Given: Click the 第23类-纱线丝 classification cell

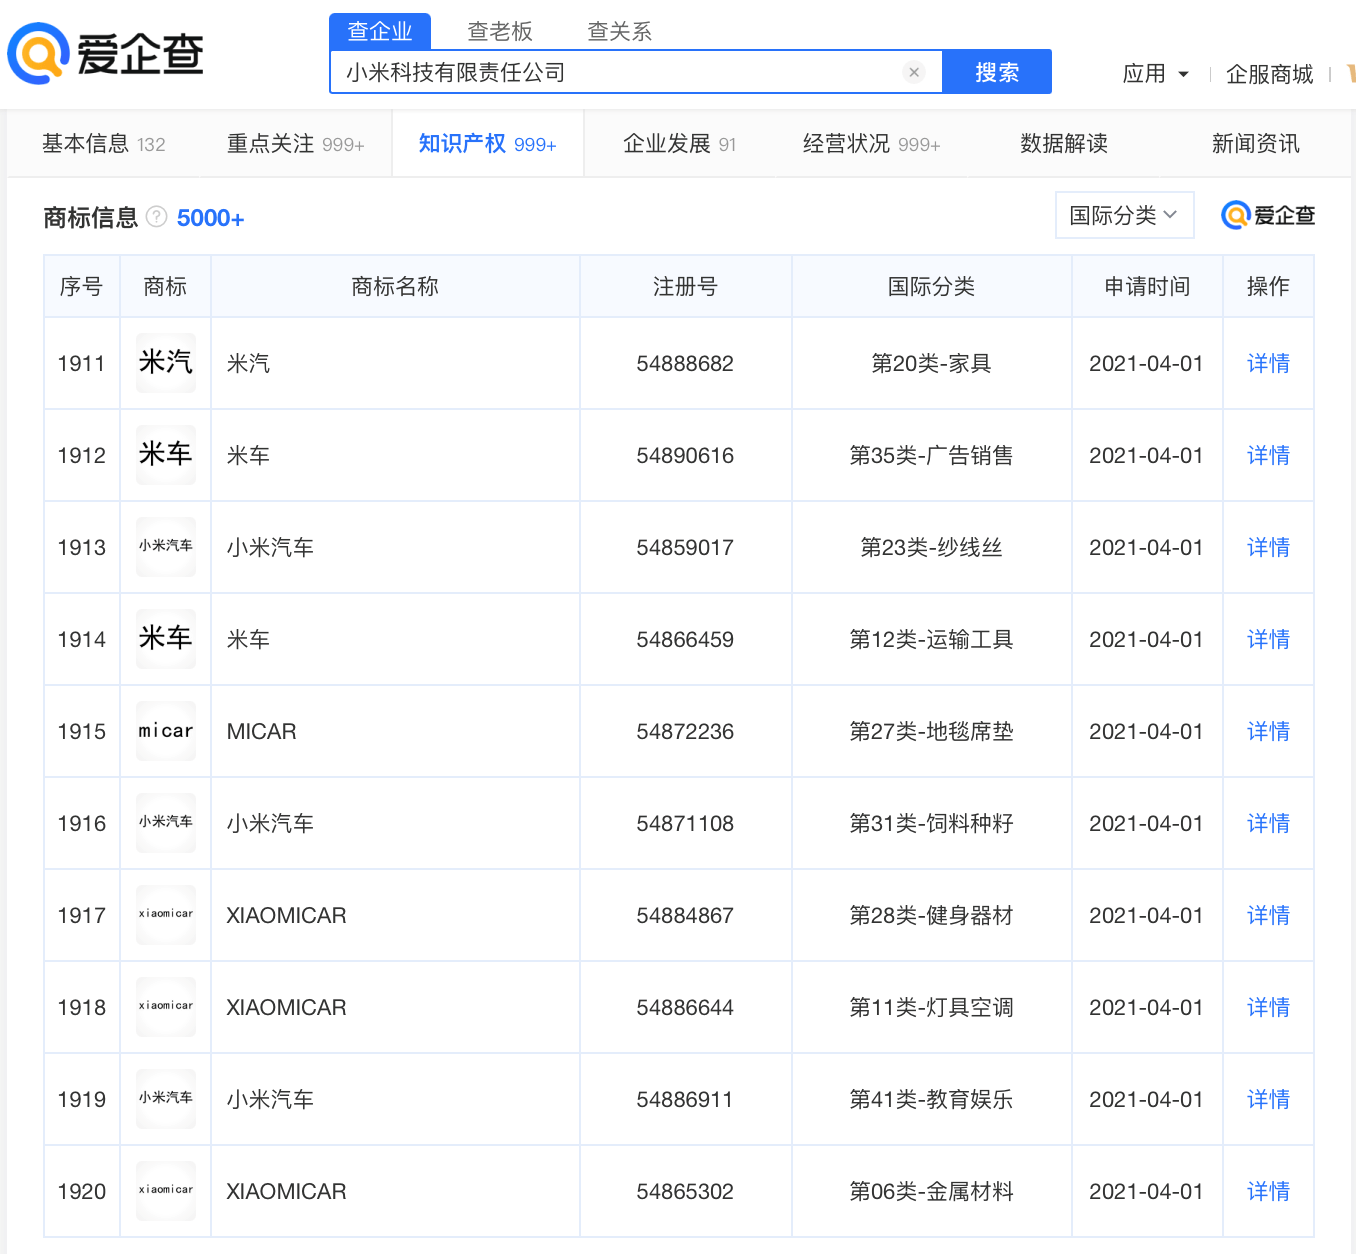Looking at the screenshot, I should 931,547.
